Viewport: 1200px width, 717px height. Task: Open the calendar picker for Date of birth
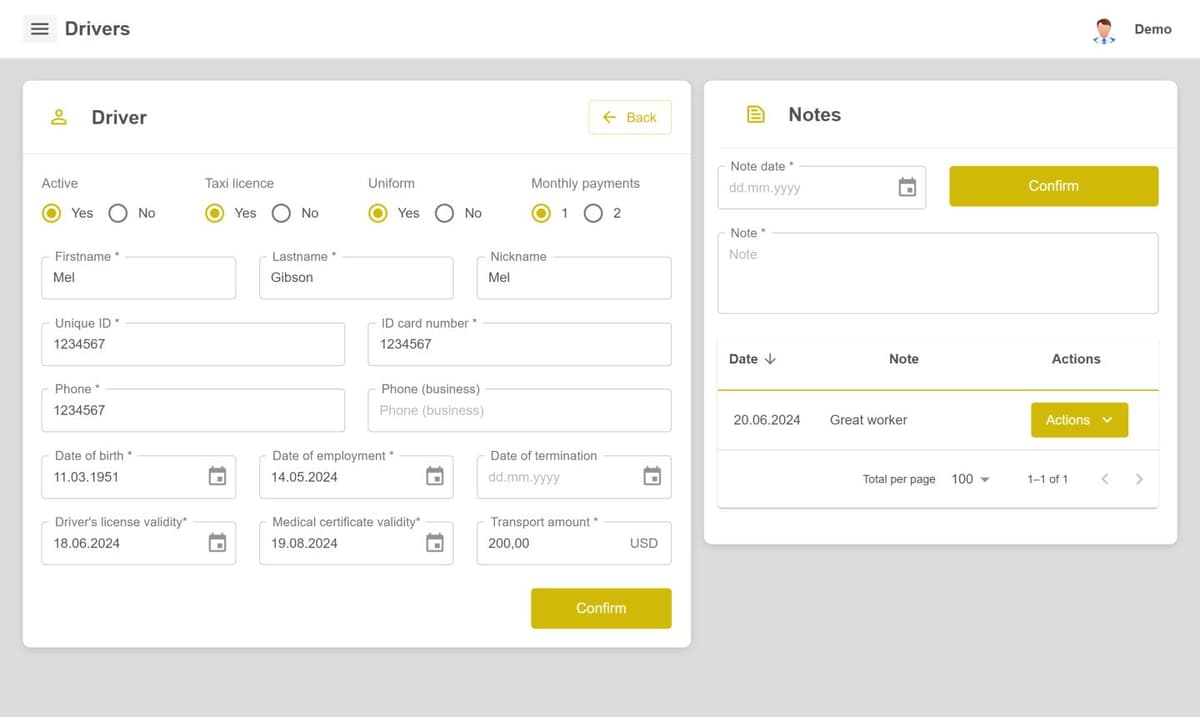tap(217, 477)
